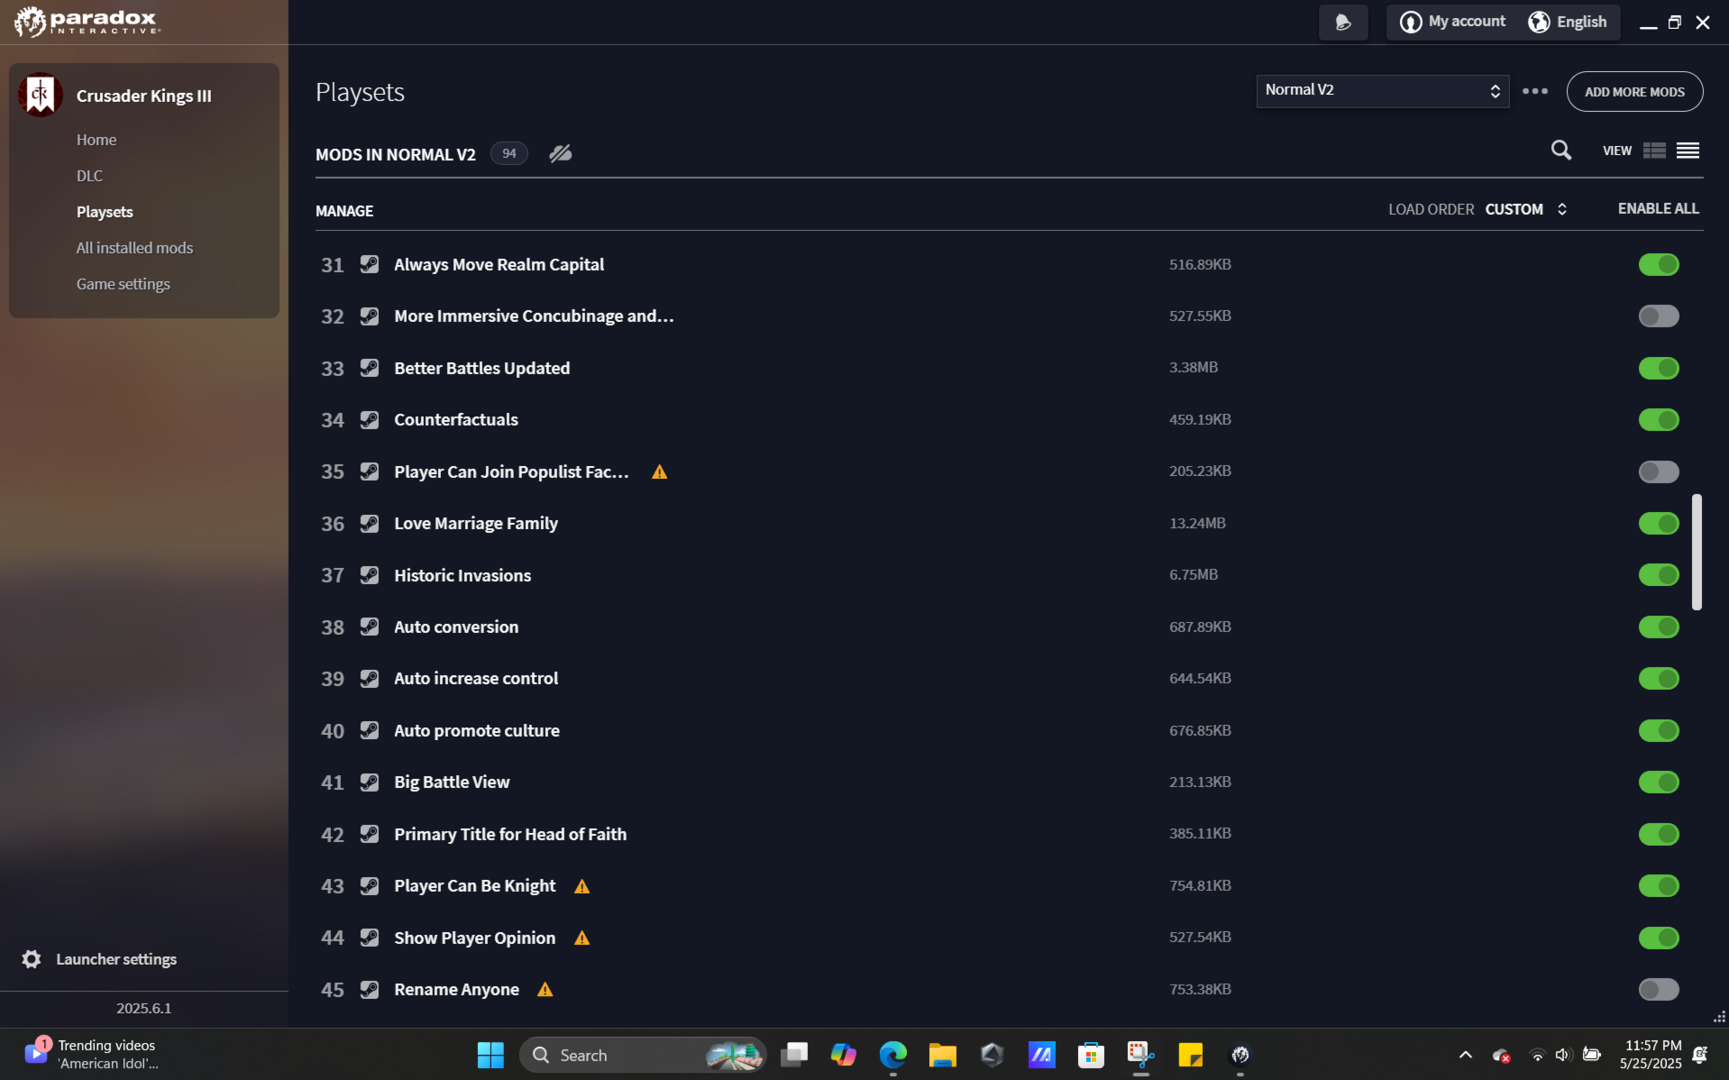The image size is (1729, 1080).
Task: Click version number 2025.6.1
Action: pyautogui.click(x=144, y=1008)
